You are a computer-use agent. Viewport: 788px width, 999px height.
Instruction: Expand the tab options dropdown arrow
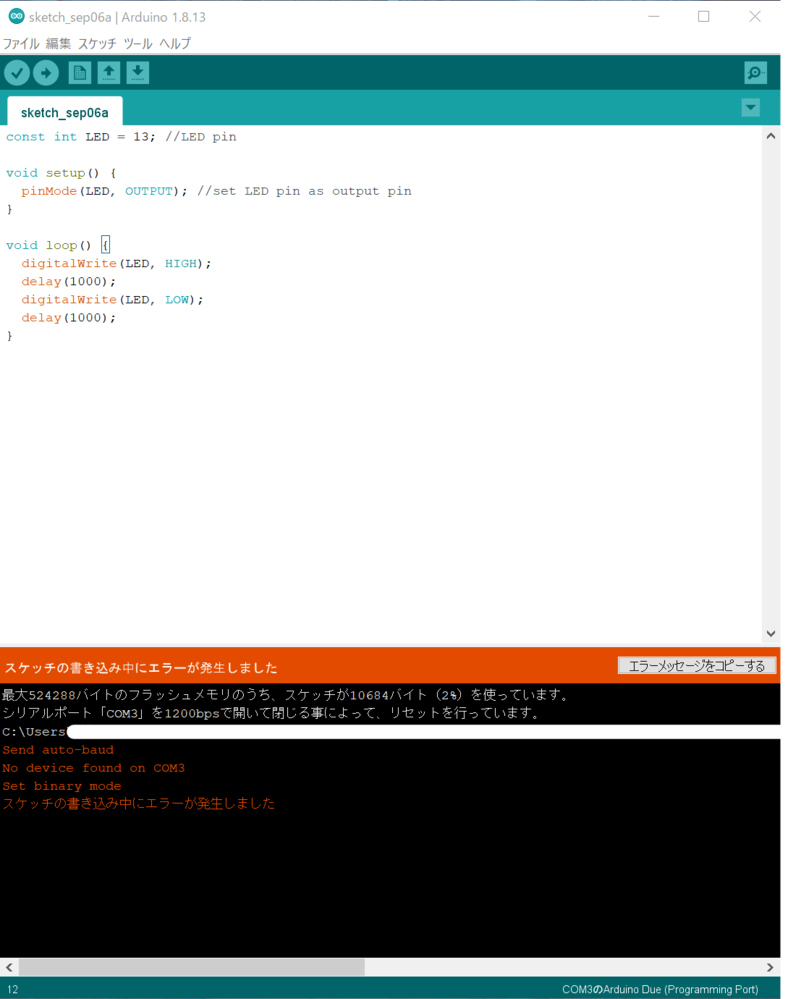pos(750,108)
